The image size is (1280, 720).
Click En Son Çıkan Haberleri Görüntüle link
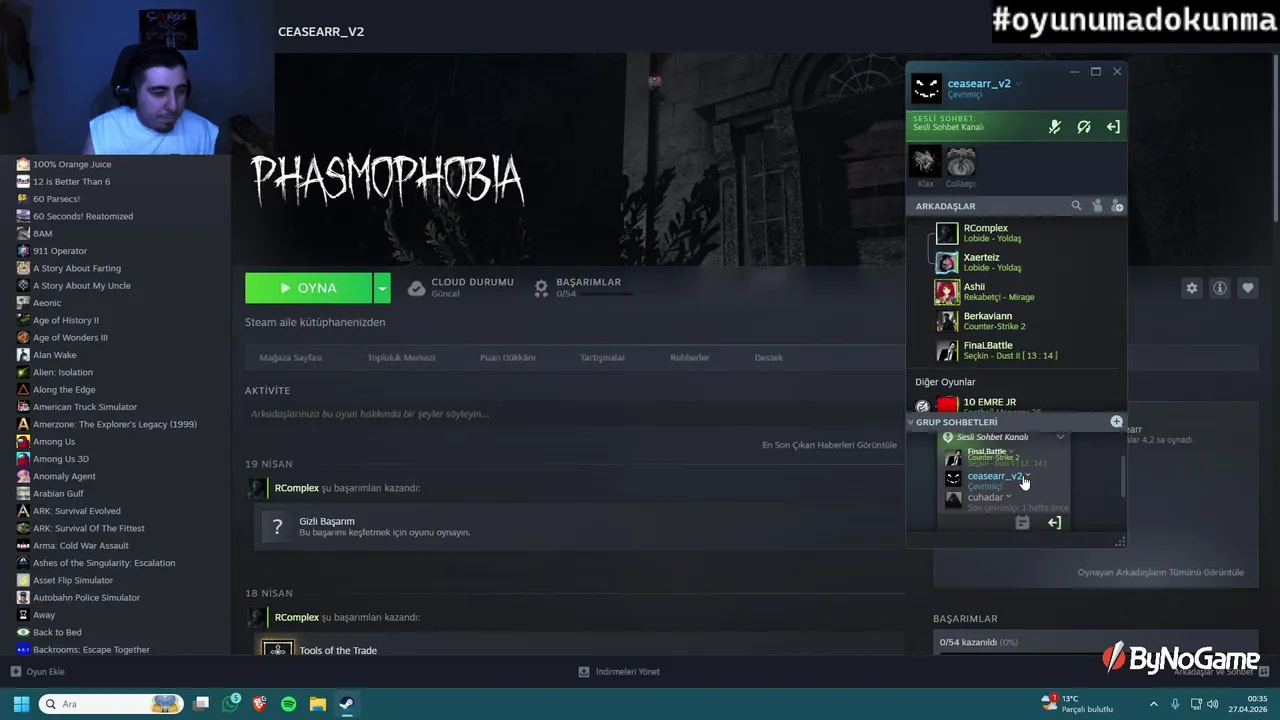click(829, 445)
